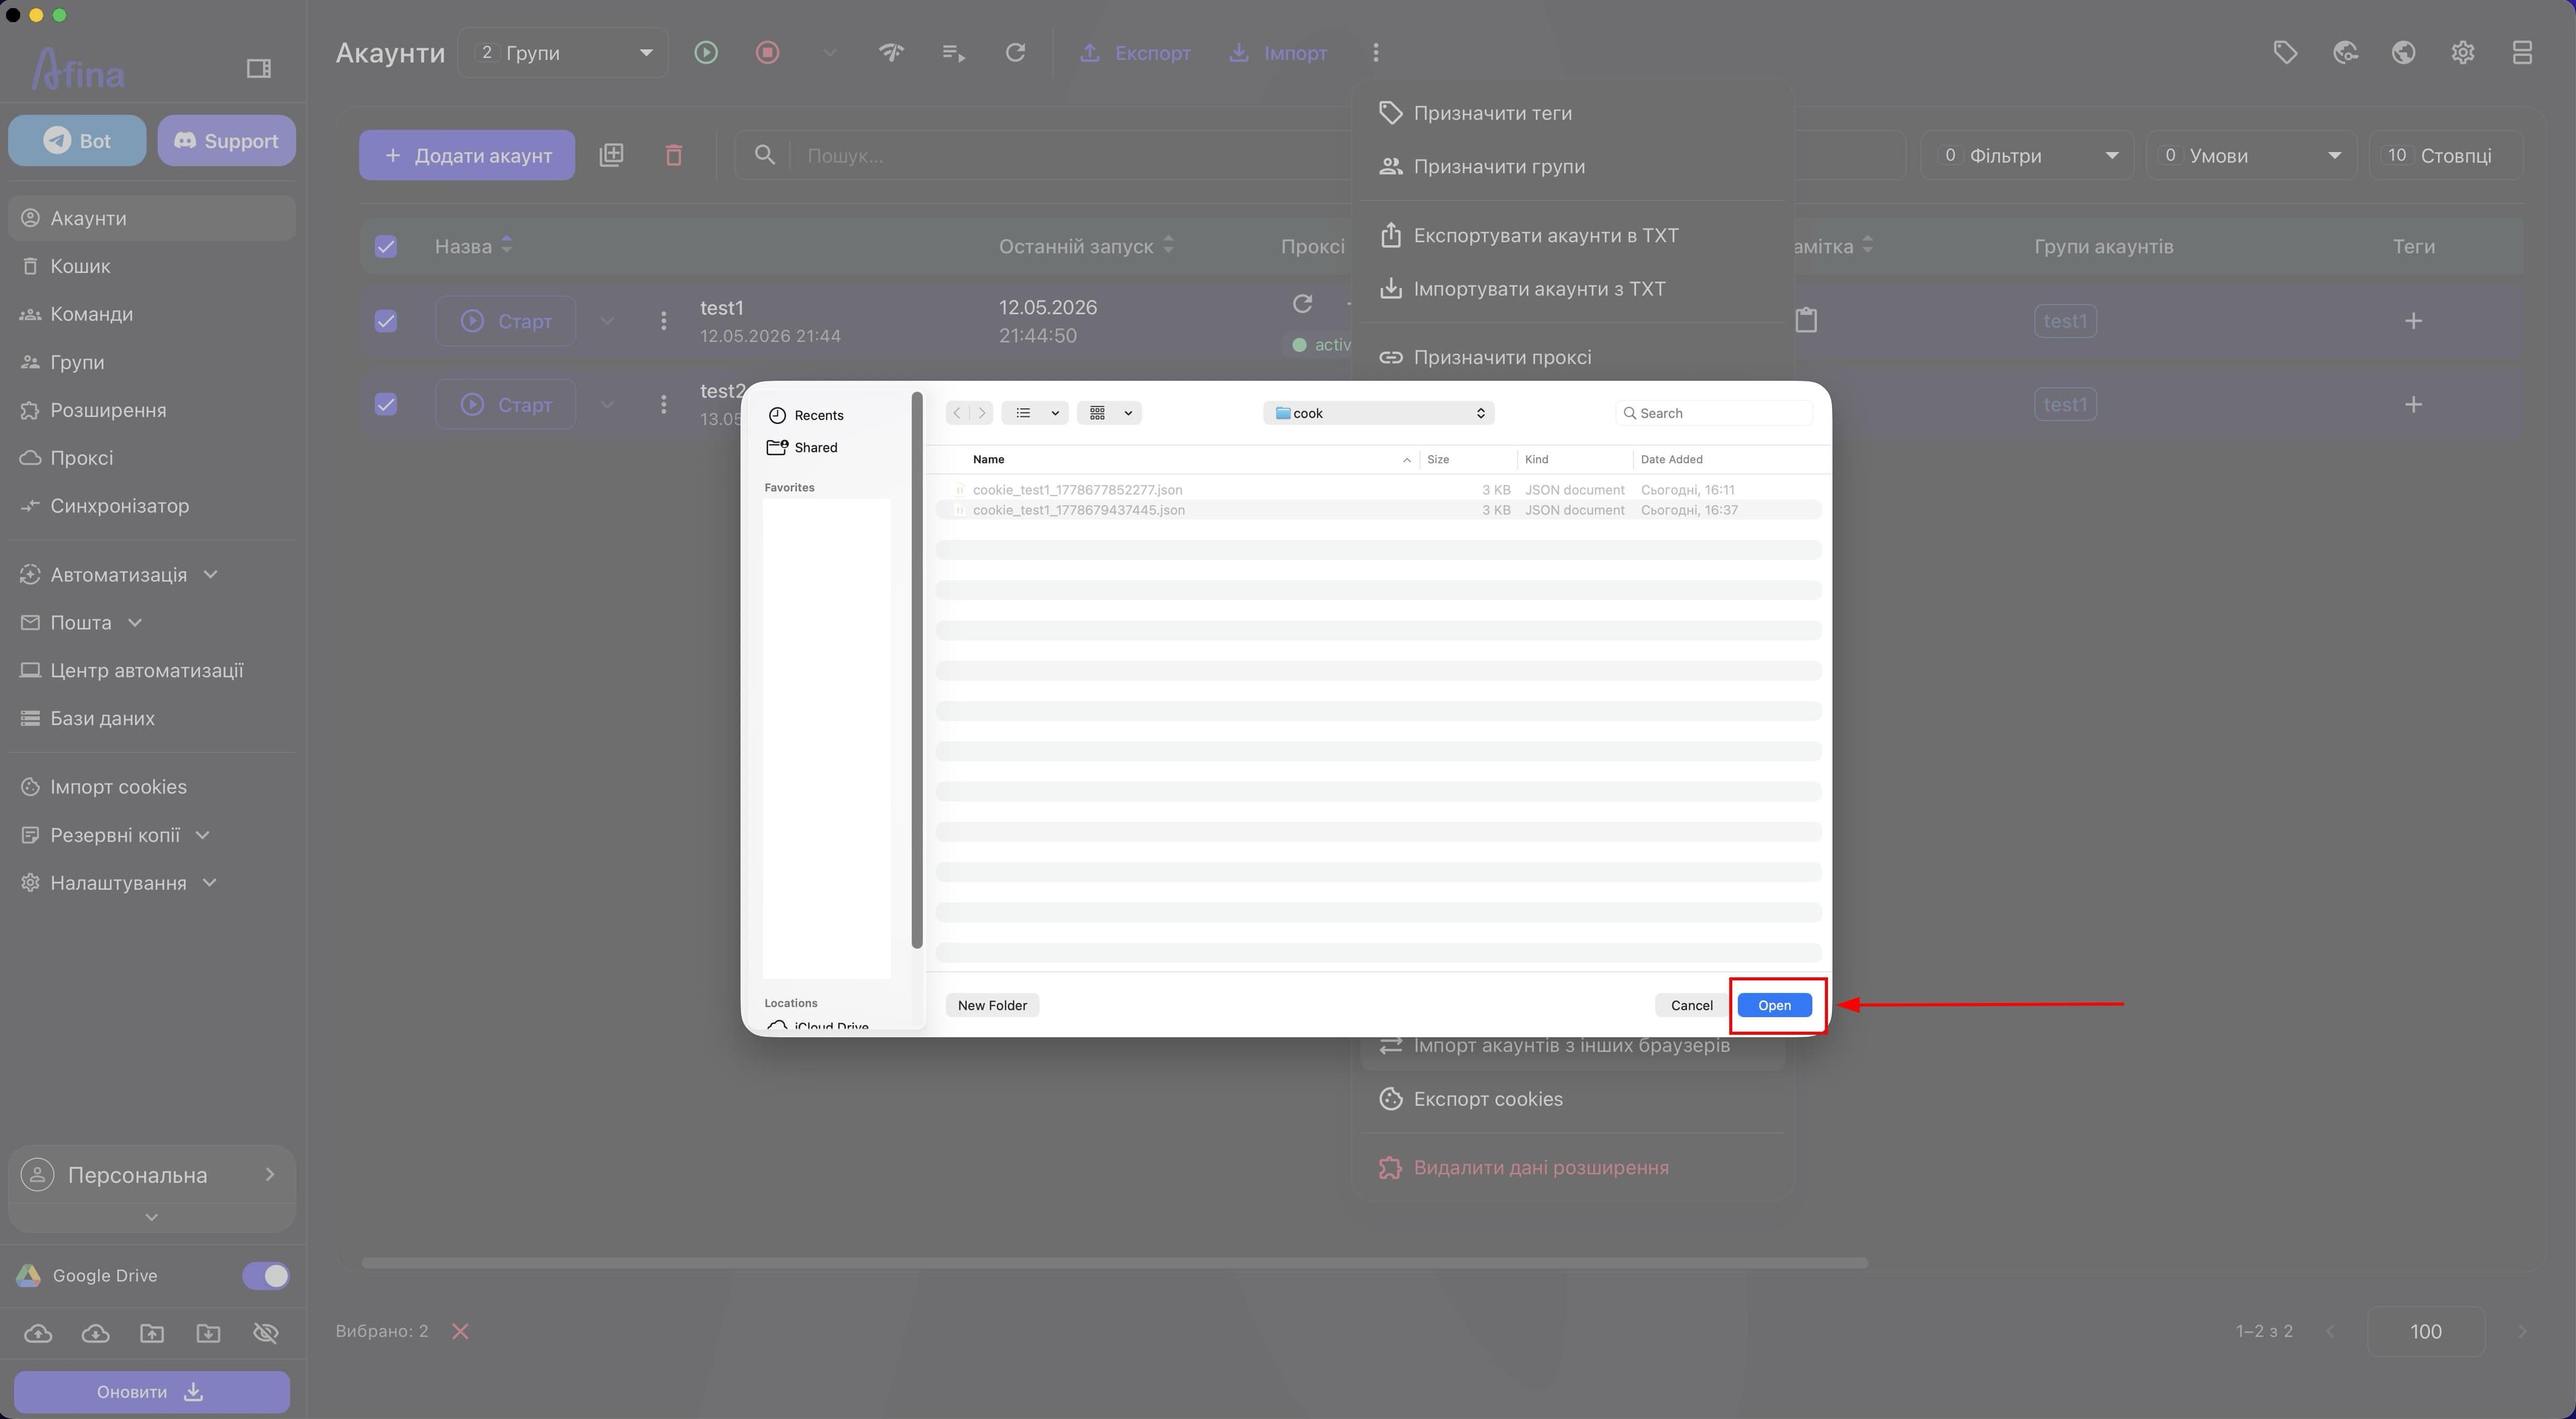Collapse the sidebar with panel icon

click(x=259, y=68)
